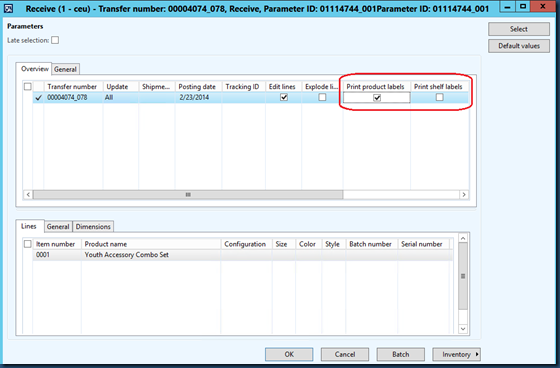Switch to the upper General tab
The height and width of the screenshot is (368, 560).
click(x=65, y=69)
